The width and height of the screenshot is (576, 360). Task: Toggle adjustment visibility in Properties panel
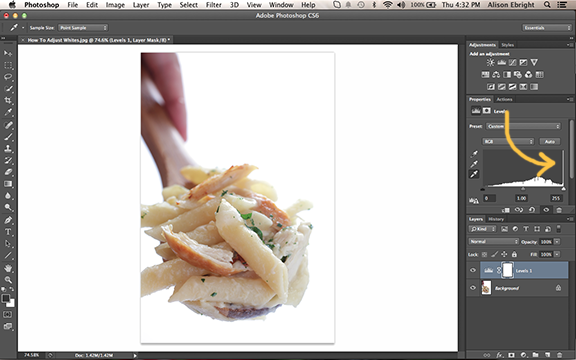pos(546,210)
